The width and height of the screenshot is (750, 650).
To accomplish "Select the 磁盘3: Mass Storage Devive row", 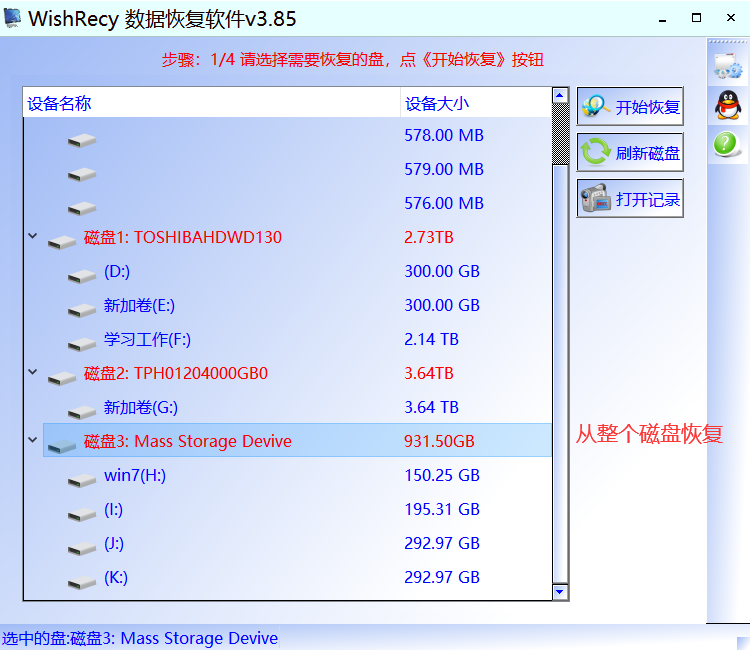I will tap(297, 441).
